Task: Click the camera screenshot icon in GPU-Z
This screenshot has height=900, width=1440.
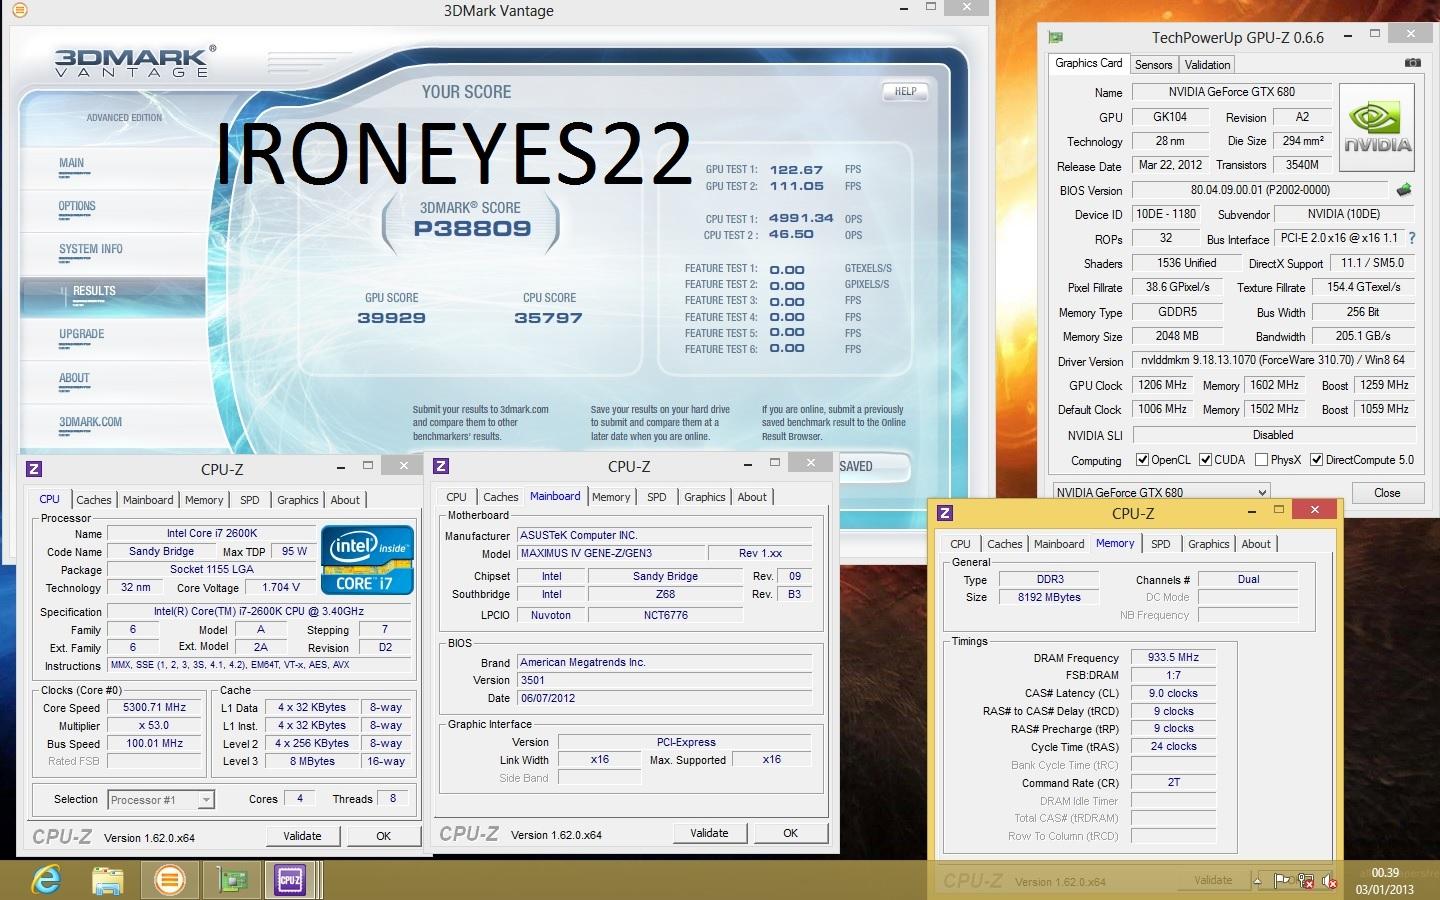Action: (x=1412, y=63)
